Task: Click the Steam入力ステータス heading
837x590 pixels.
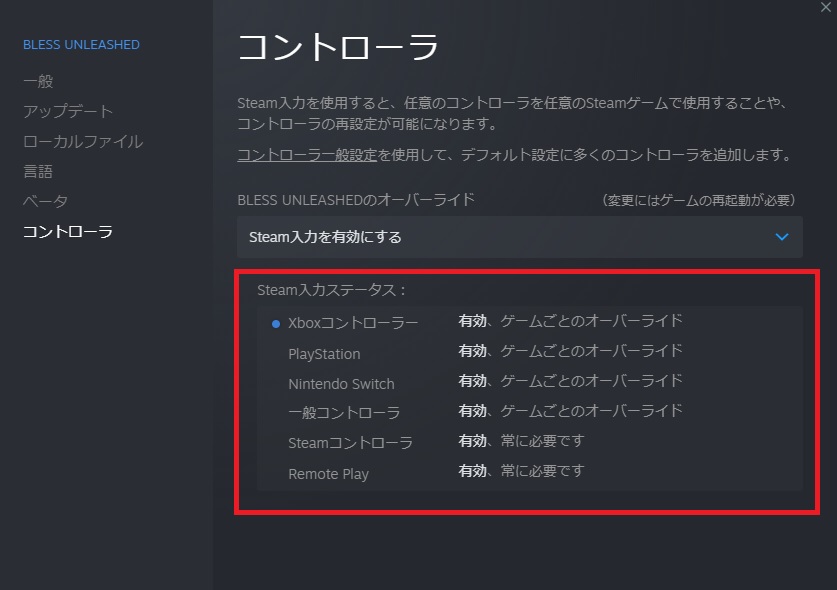Action: point(331,290)
